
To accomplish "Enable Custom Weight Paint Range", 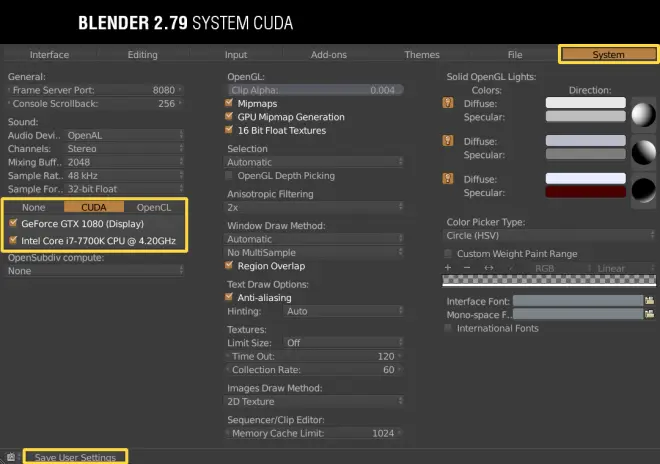I will (448, 253).
